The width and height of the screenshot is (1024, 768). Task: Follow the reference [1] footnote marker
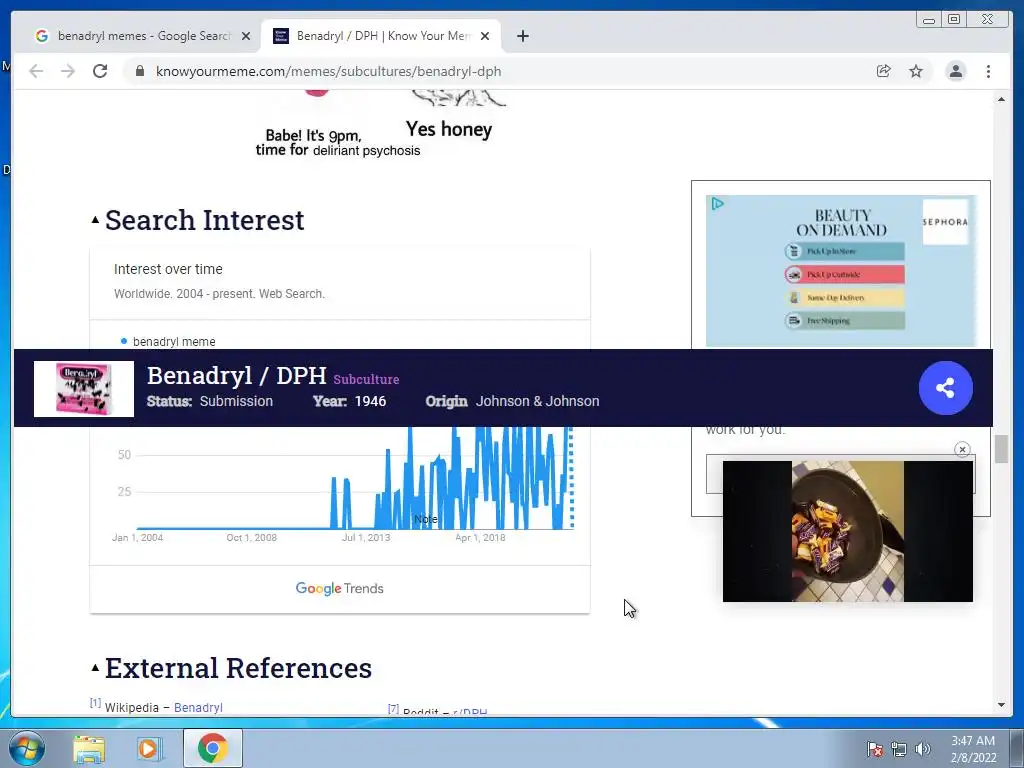[x=95, y=703]
